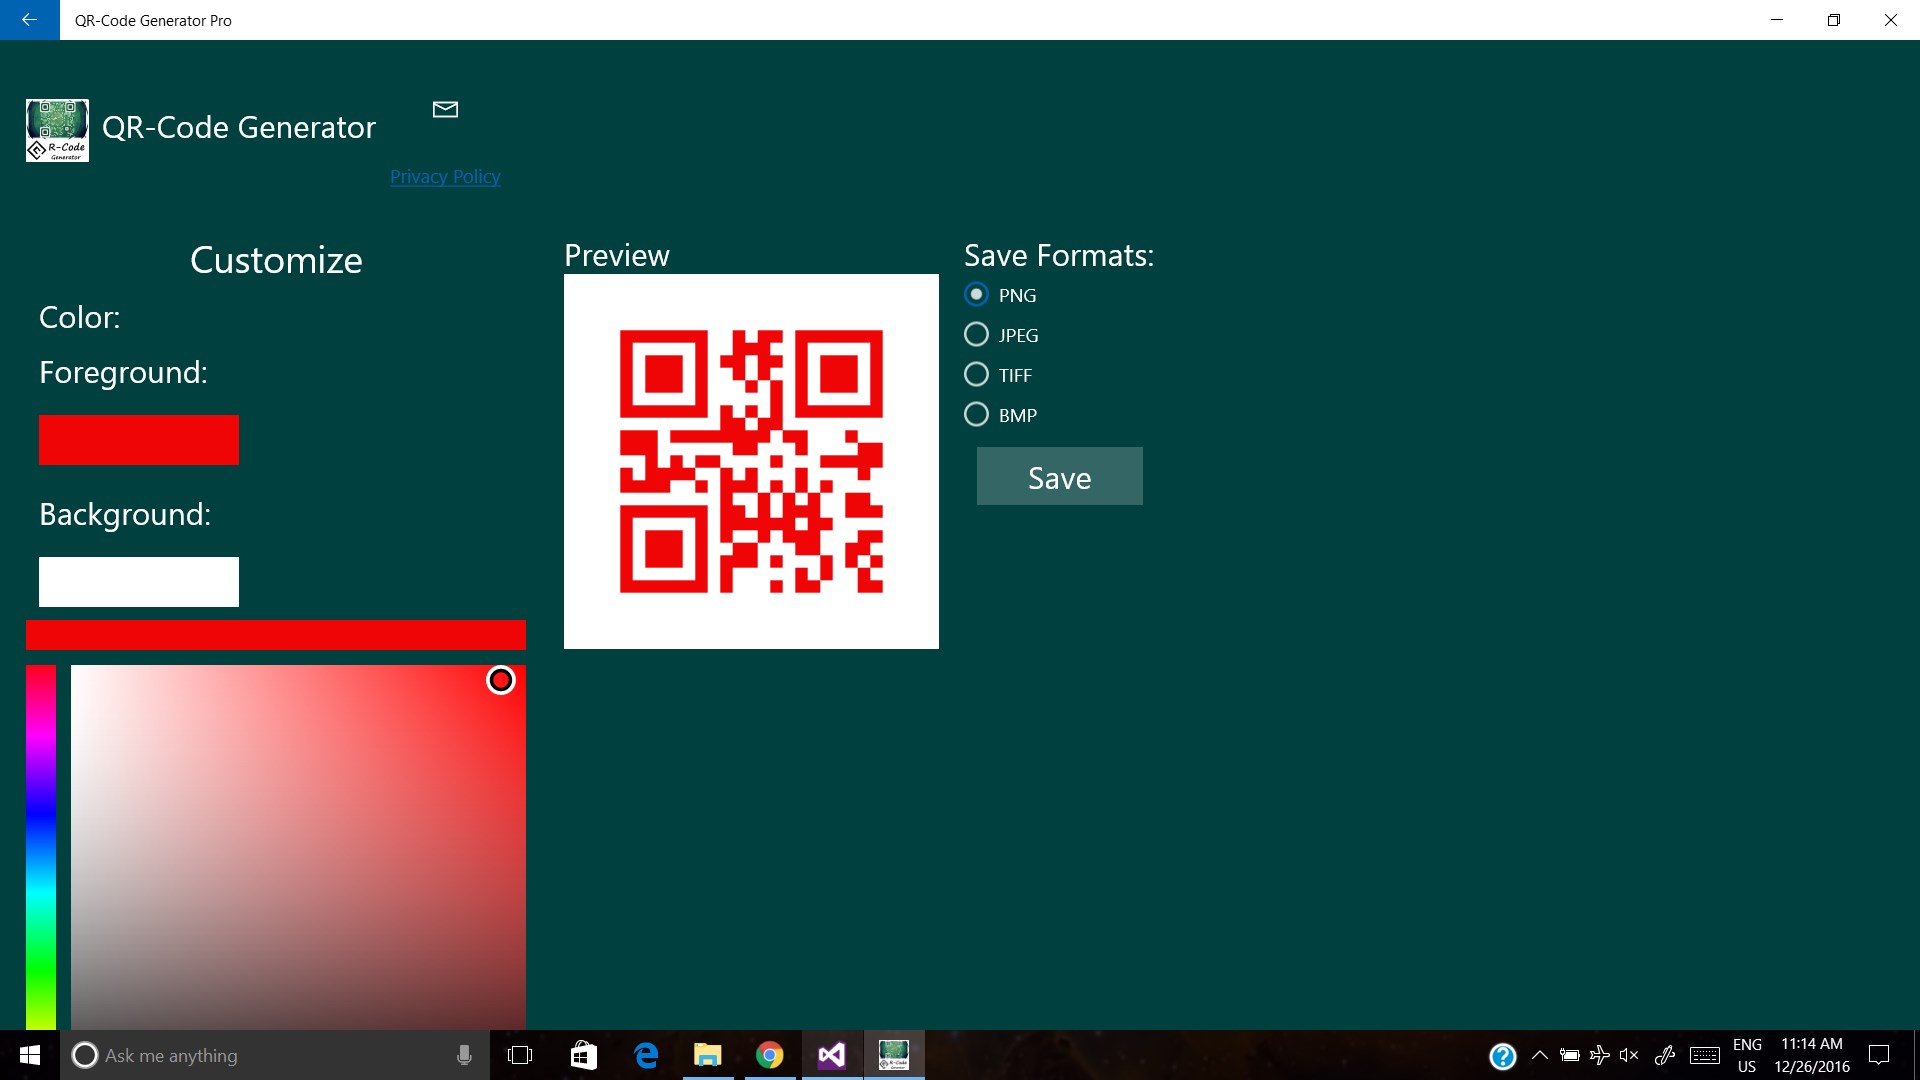Image resolution: width=1920 pixels, height=1080 pixels.
Task: Open File Explorer from the taskbar
Action: 708,1055
